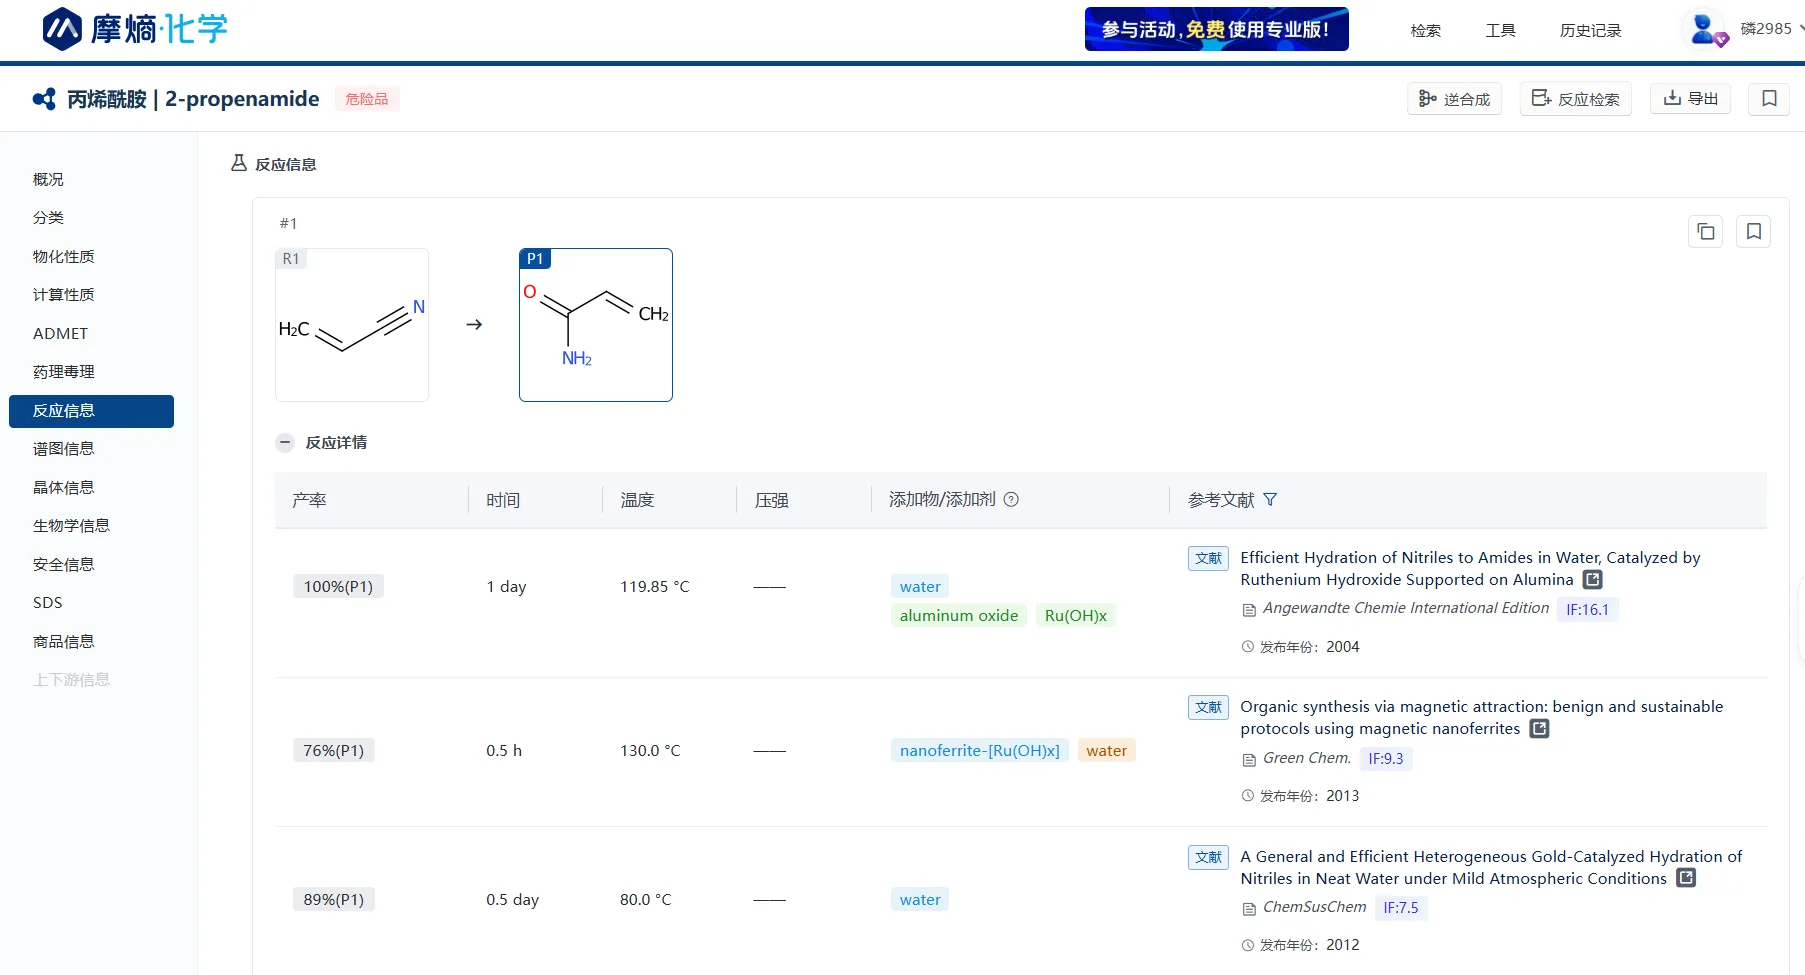Click the IF:9.3 impact factor badge
This screenshot has height=975, width=1805.
coord(1386,758)
